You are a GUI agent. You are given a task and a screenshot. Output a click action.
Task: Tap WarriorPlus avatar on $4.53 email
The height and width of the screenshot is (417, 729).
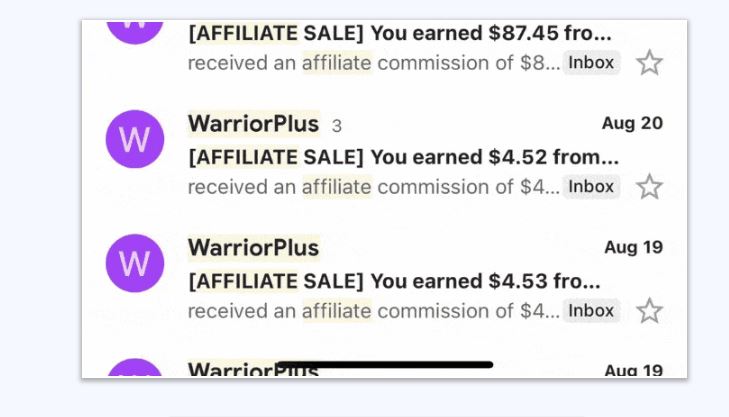tap(135, 263)
